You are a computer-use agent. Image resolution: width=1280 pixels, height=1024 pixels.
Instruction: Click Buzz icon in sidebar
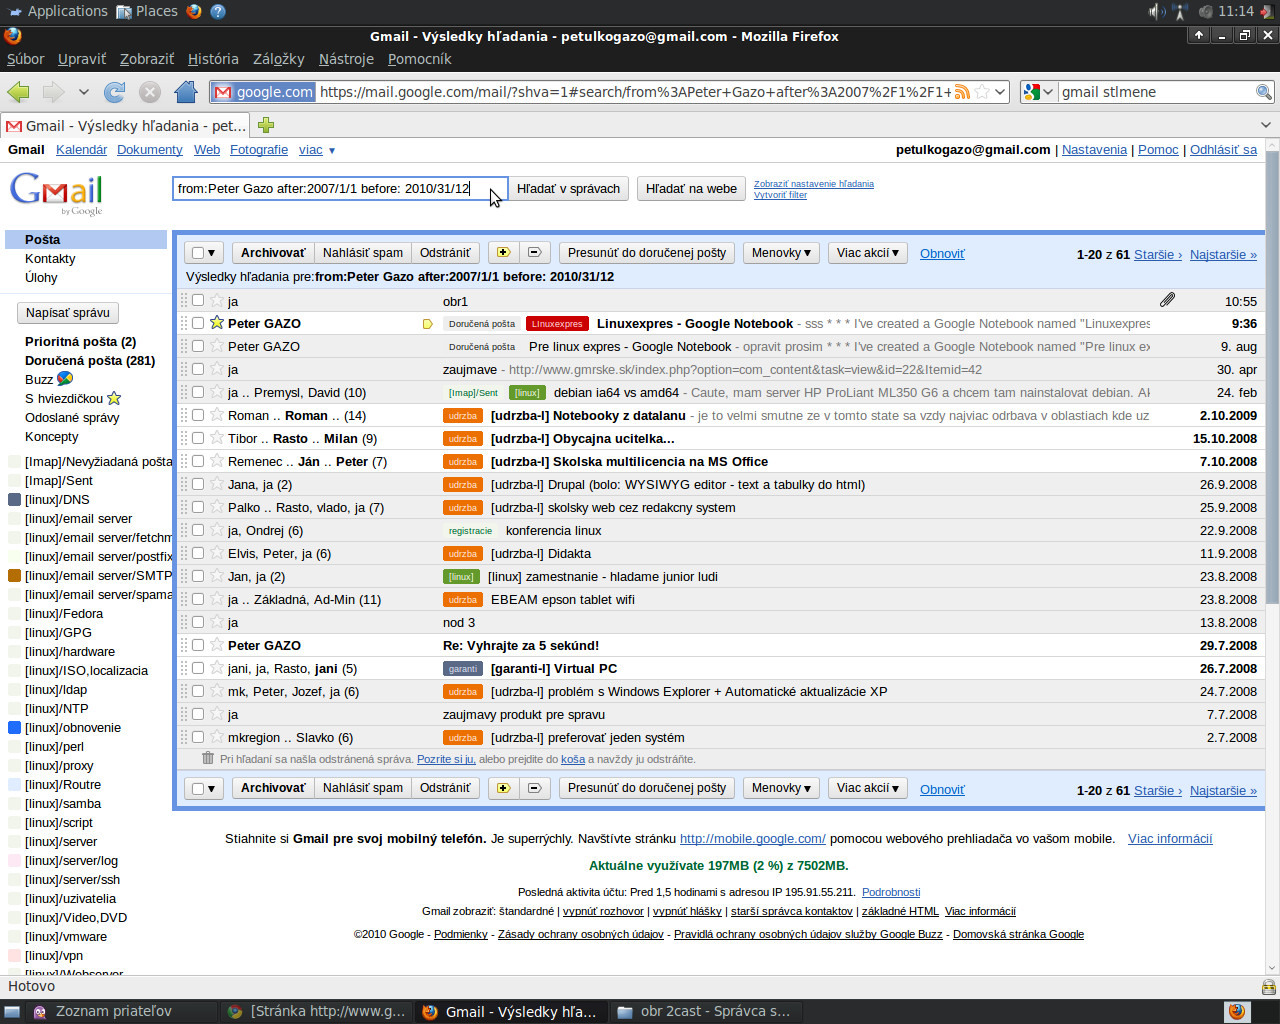(x=65, y=379)
